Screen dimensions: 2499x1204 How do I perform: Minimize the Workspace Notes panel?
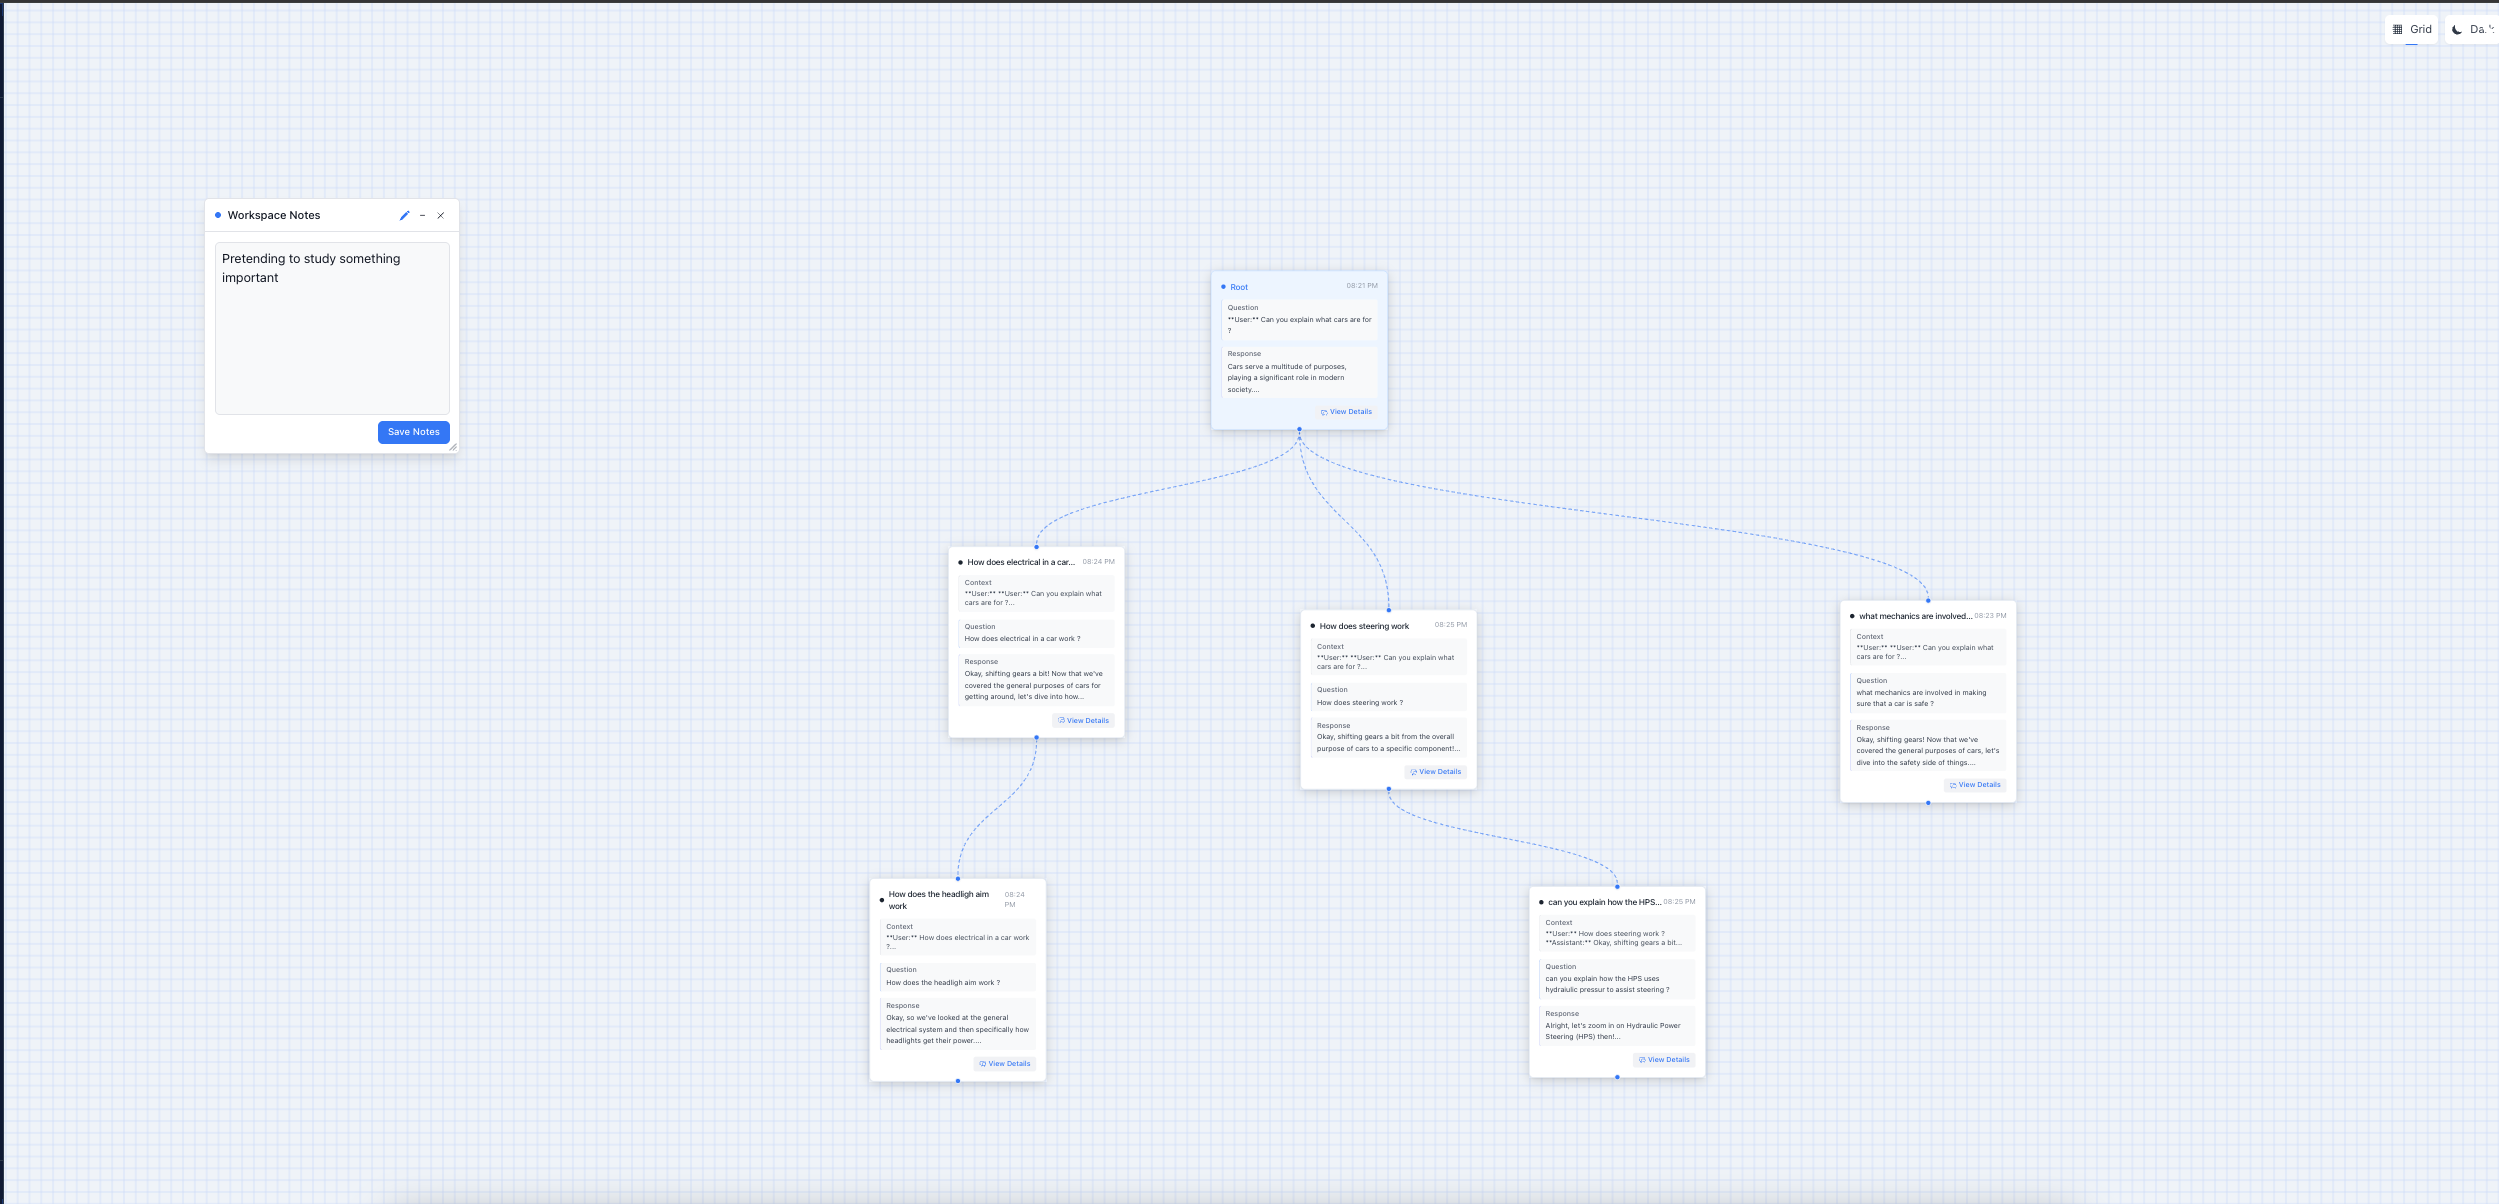tap(423, 216)
